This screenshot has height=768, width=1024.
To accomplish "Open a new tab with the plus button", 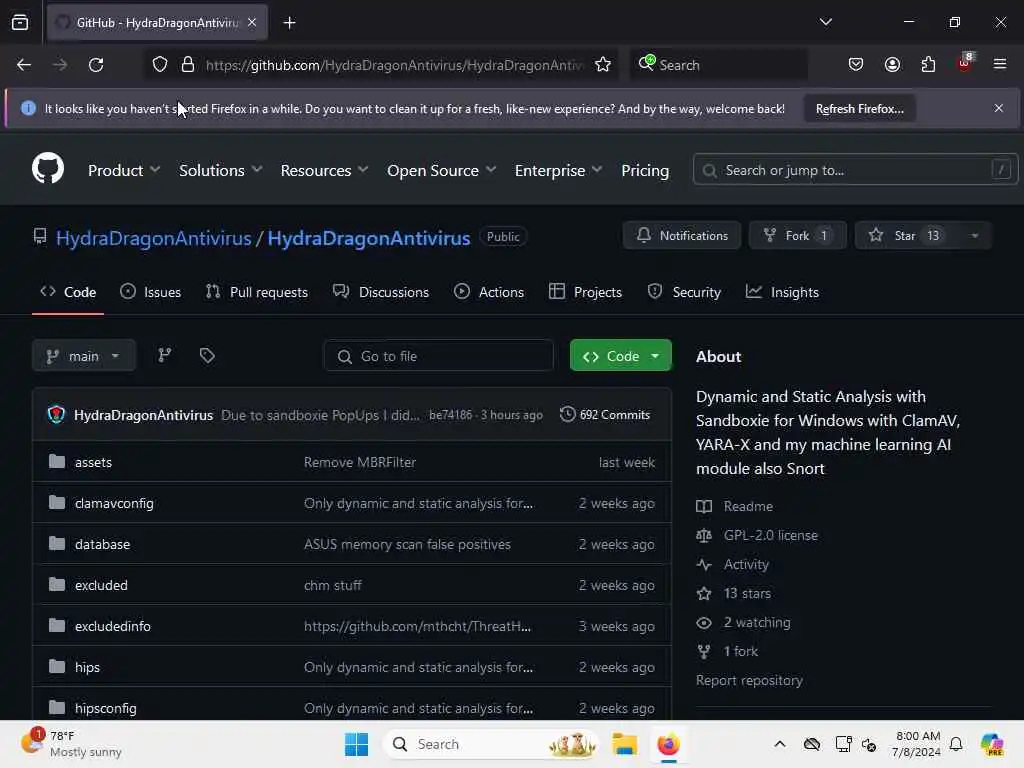I will click(x=289, y=23).
